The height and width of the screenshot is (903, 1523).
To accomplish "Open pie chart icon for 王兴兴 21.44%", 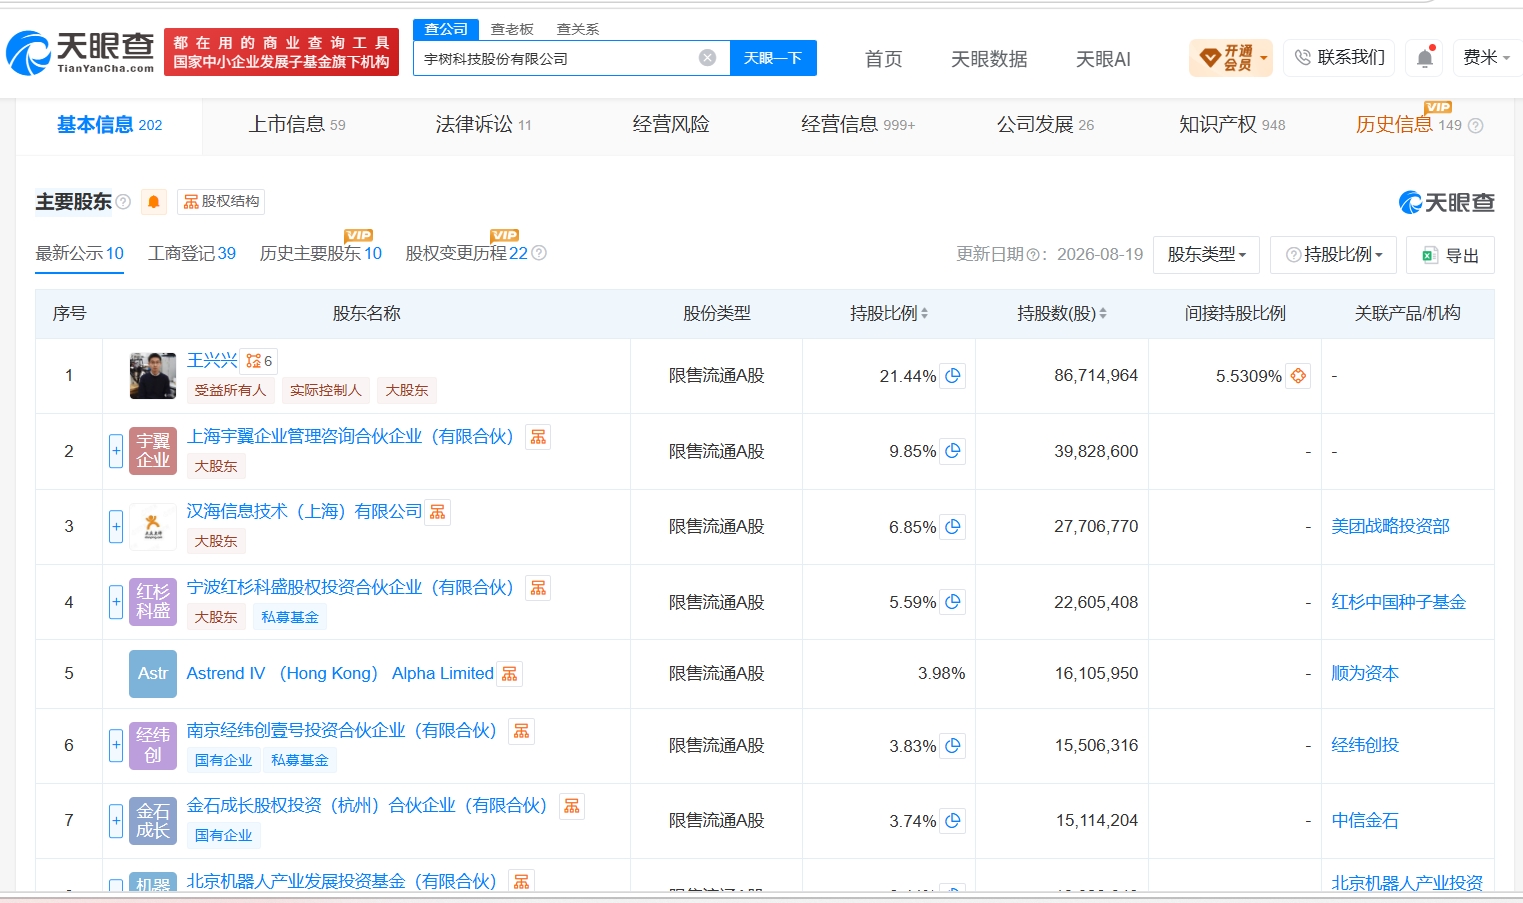I will click(x=953, y=376).
